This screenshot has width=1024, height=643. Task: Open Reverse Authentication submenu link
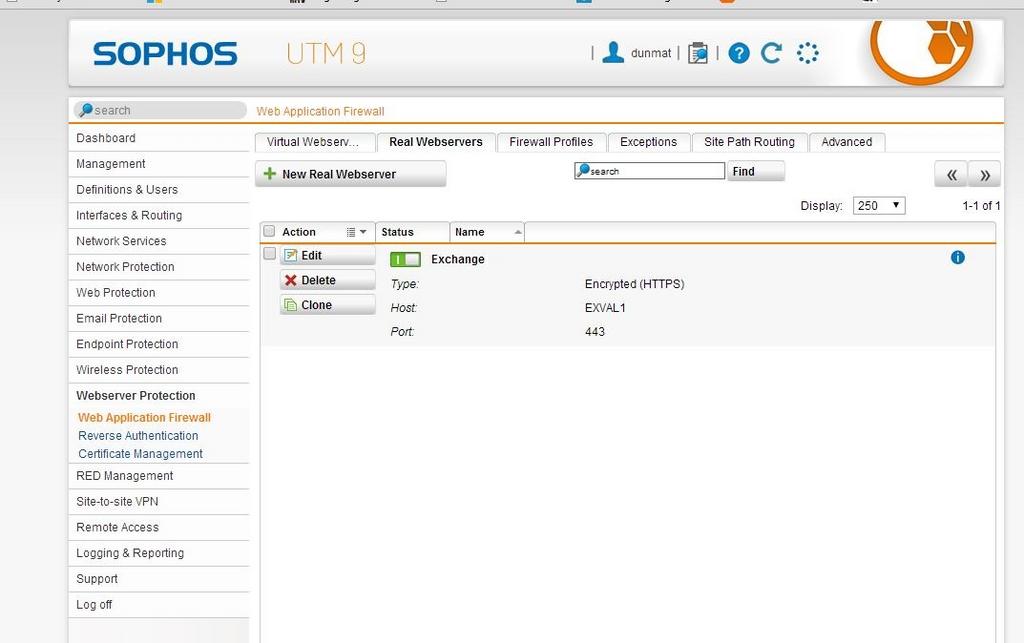138,436
